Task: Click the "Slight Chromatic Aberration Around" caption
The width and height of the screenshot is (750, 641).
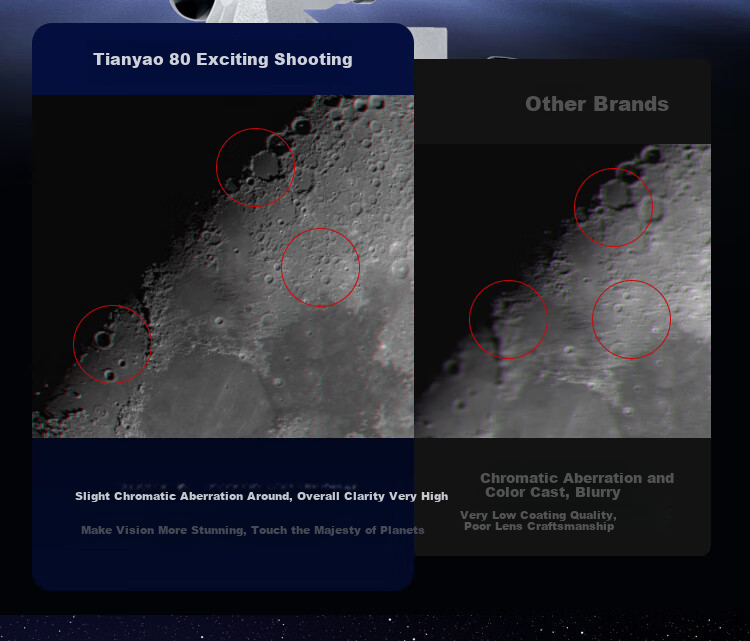Action: [x=262, y=496]
